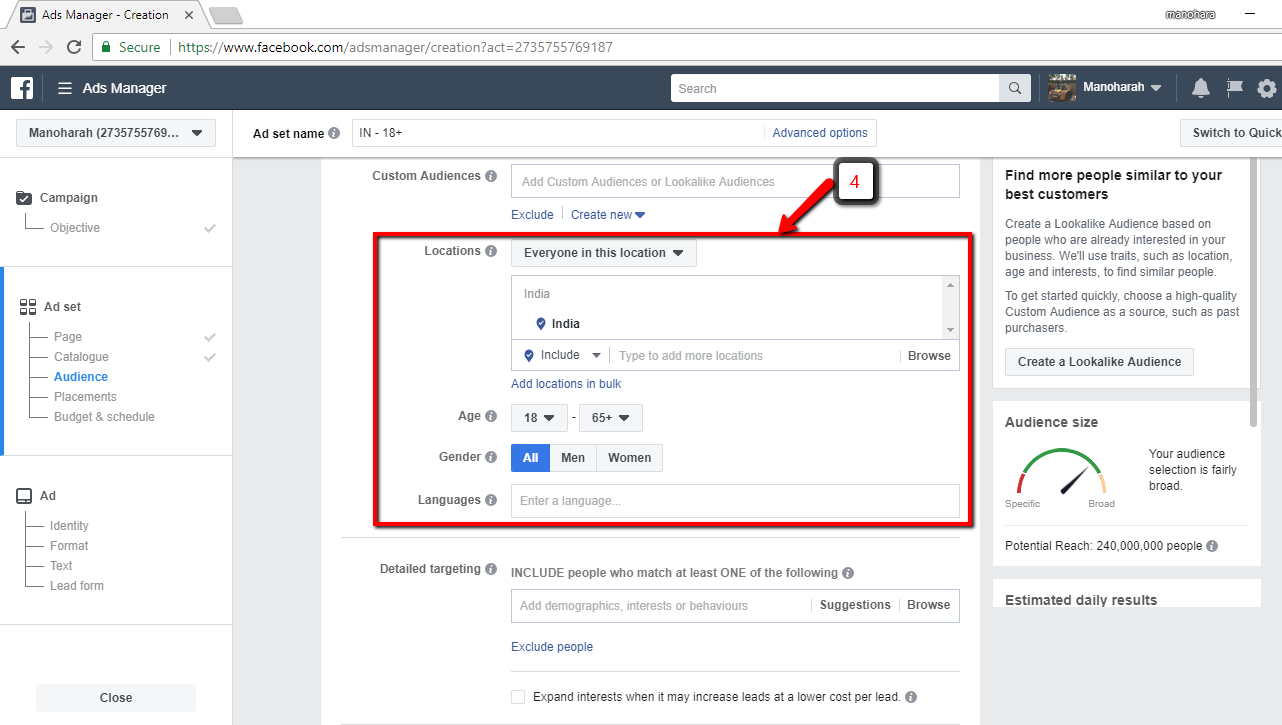This screenshot has height=725, width=1282.
Task: Click the info icon beside Locations
Action: 491,251
